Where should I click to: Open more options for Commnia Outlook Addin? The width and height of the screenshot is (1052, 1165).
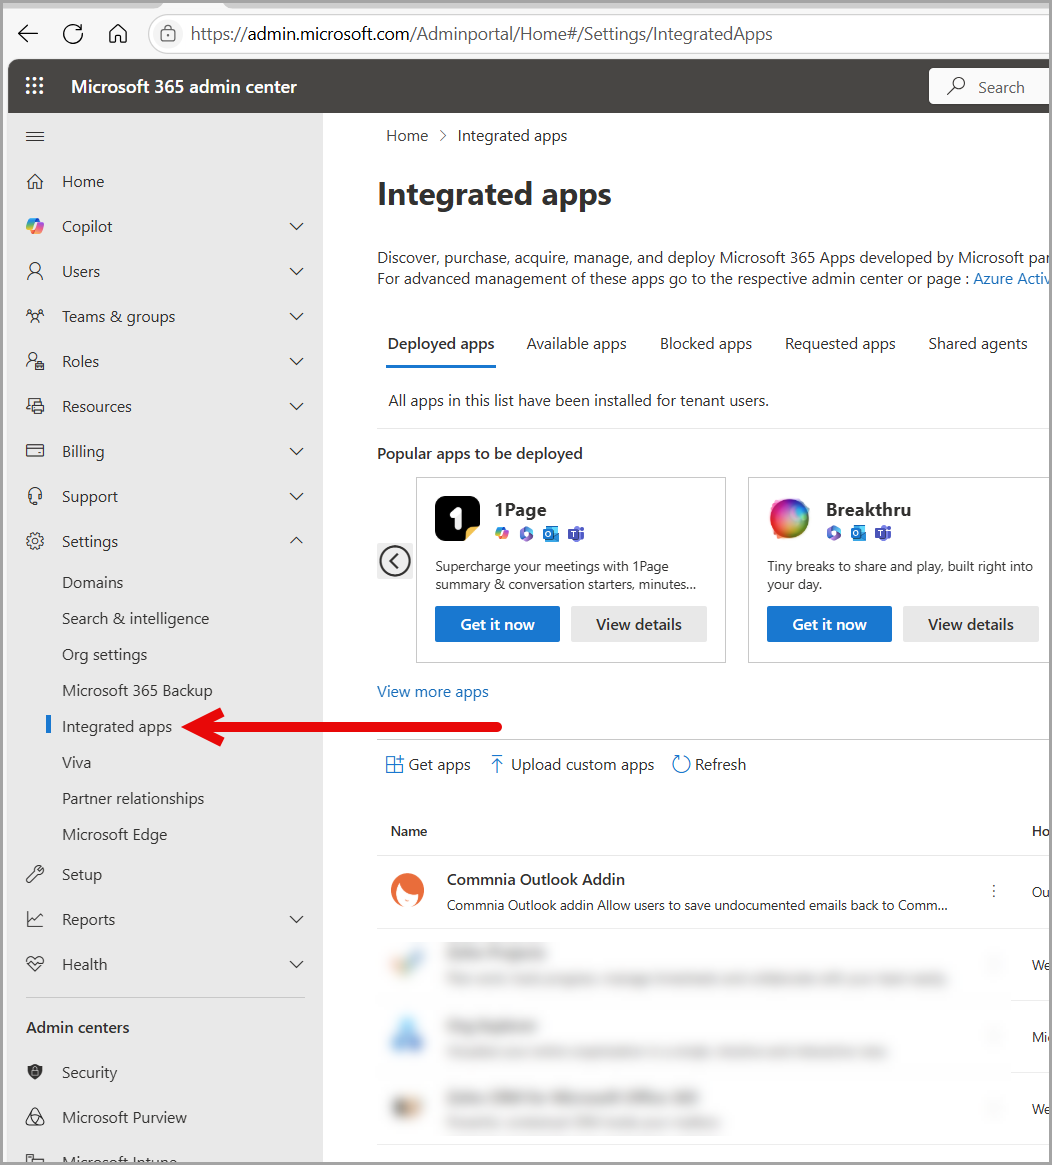993,891
